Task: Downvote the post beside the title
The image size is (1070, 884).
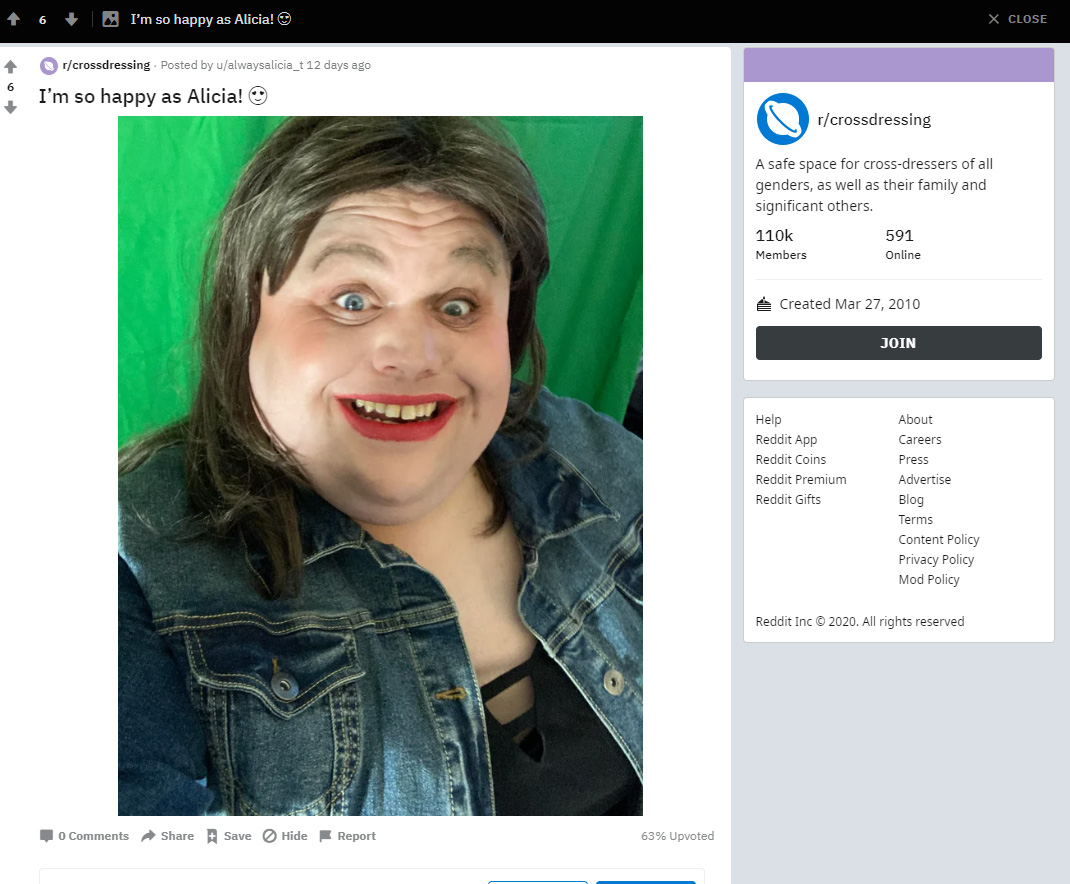Action: point(10,107)
